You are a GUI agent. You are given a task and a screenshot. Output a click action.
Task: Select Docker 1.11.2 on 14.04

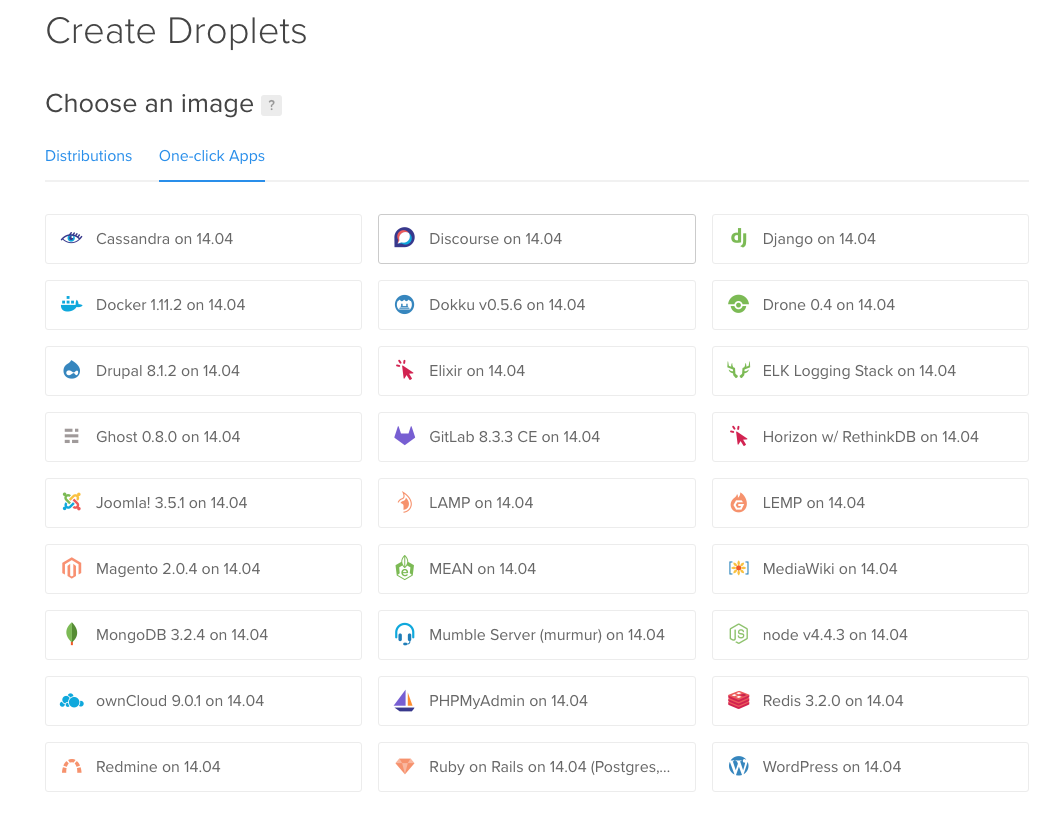(x=203, y=305)
